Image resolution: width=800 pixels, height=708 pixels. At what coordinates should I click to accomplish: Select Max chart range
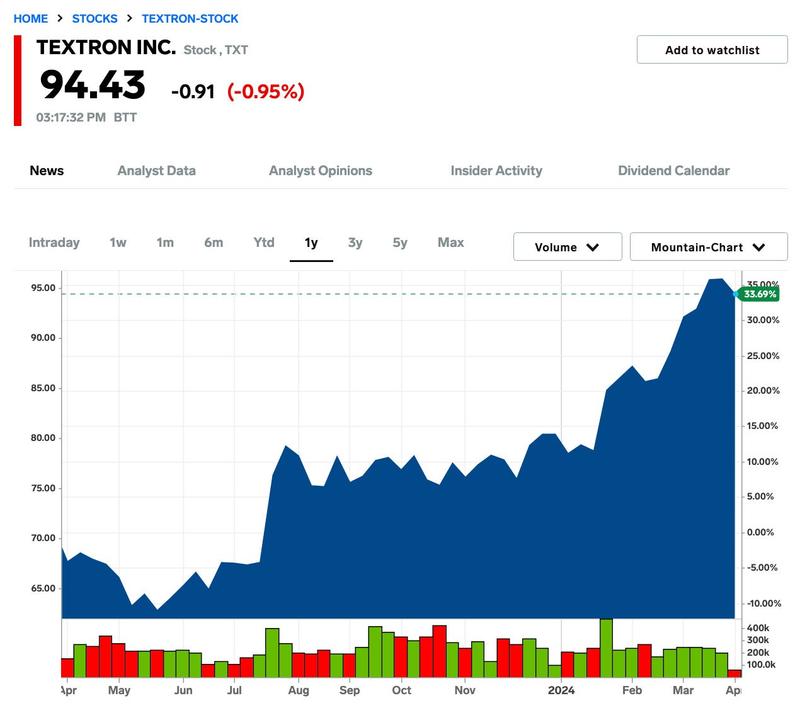tap(451, 242)
